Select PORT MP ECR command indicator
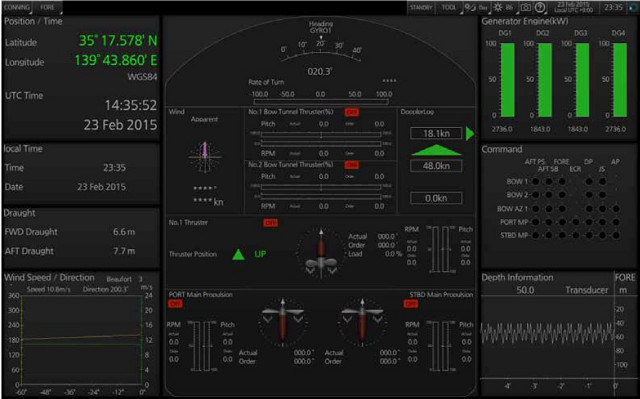The width and height of the screenshot is (640, 399). point(576,222)
